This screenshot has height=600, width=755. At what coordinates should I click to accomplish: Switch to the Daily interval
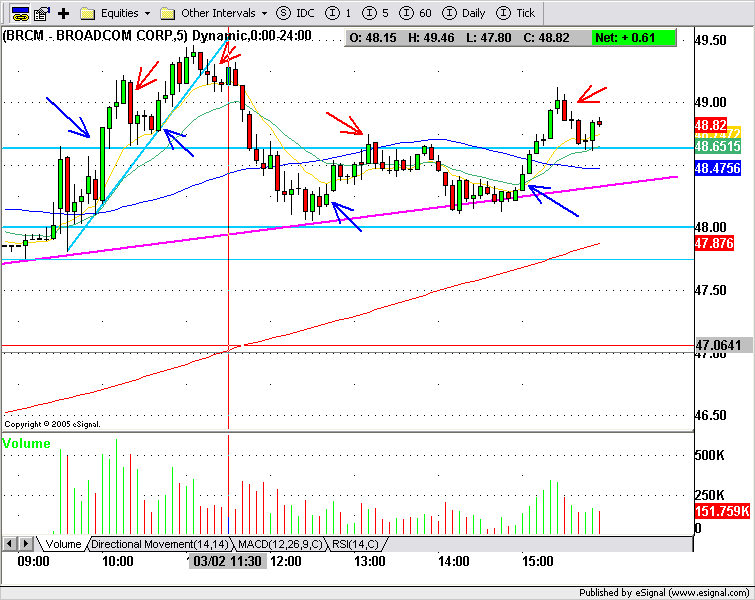point(464,13)
